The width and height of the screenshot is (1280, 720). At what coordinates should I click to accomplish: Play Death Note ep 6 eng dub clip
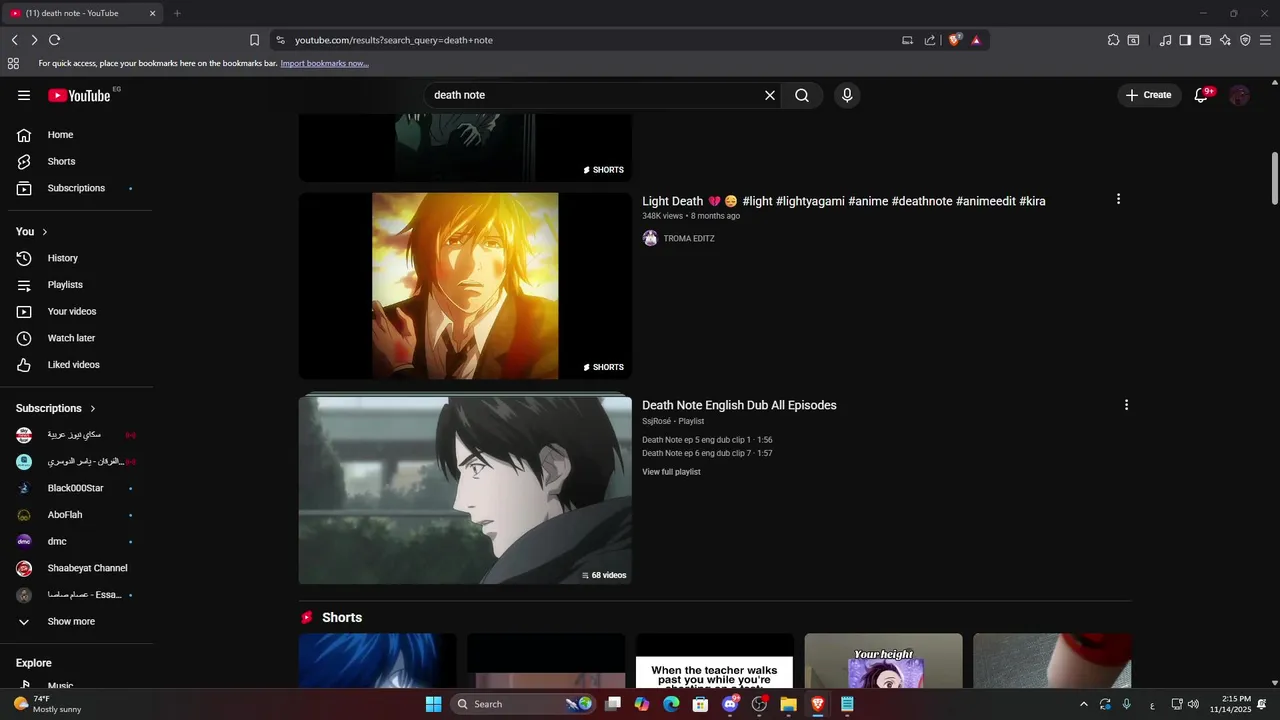pyautogui.click(x=707, y=453)
